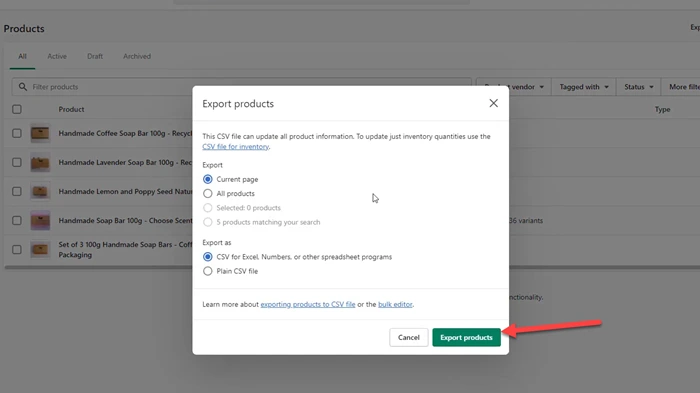Open the bulk editor link
Image resolution: width=700 pixels, height=393 pixels.
coord(395,304)
